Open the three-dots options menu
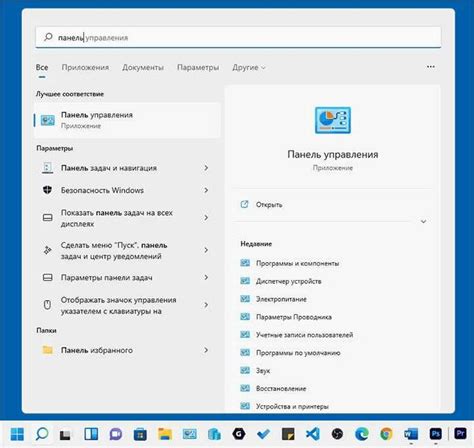The image size is (474, 448). pos(431,67)
